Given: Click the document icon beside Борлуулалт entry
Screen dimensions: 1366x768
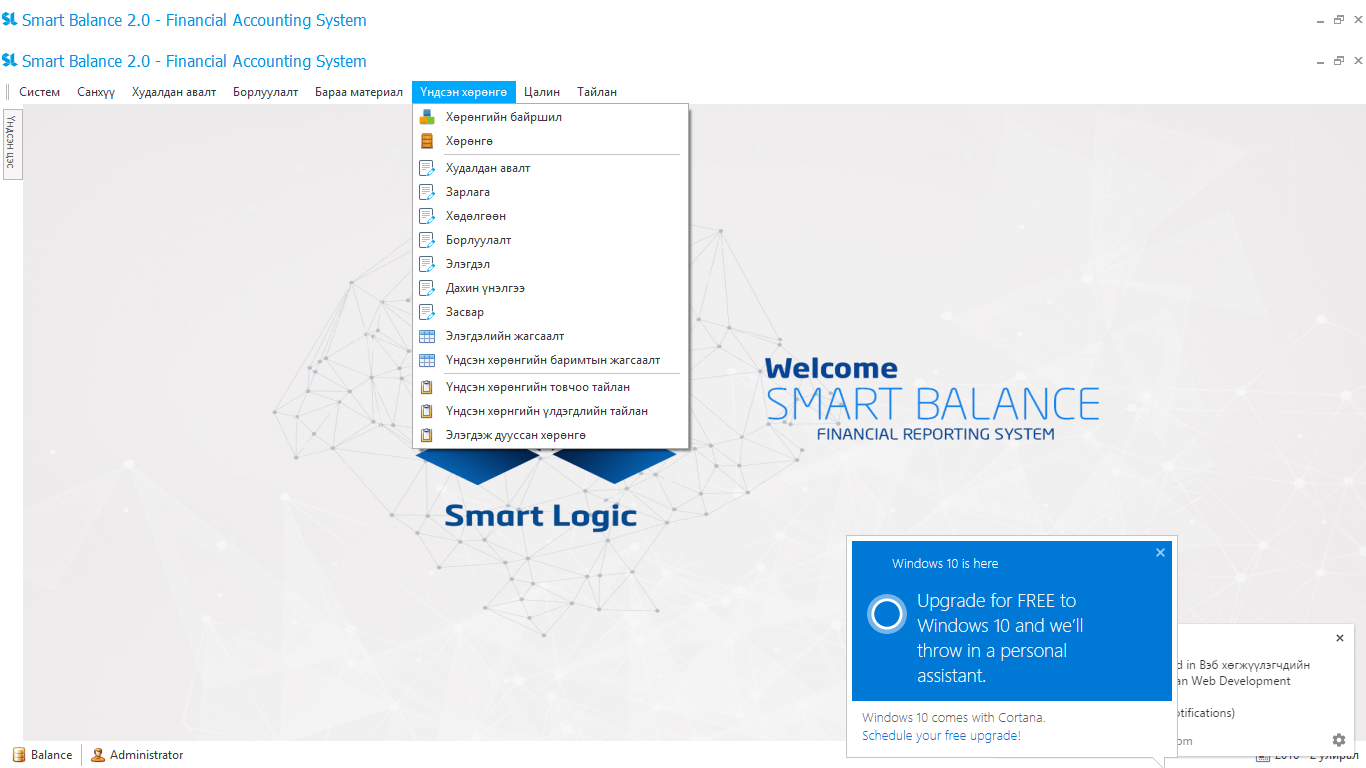Looking at the screenshot, I should pos(427,240).
